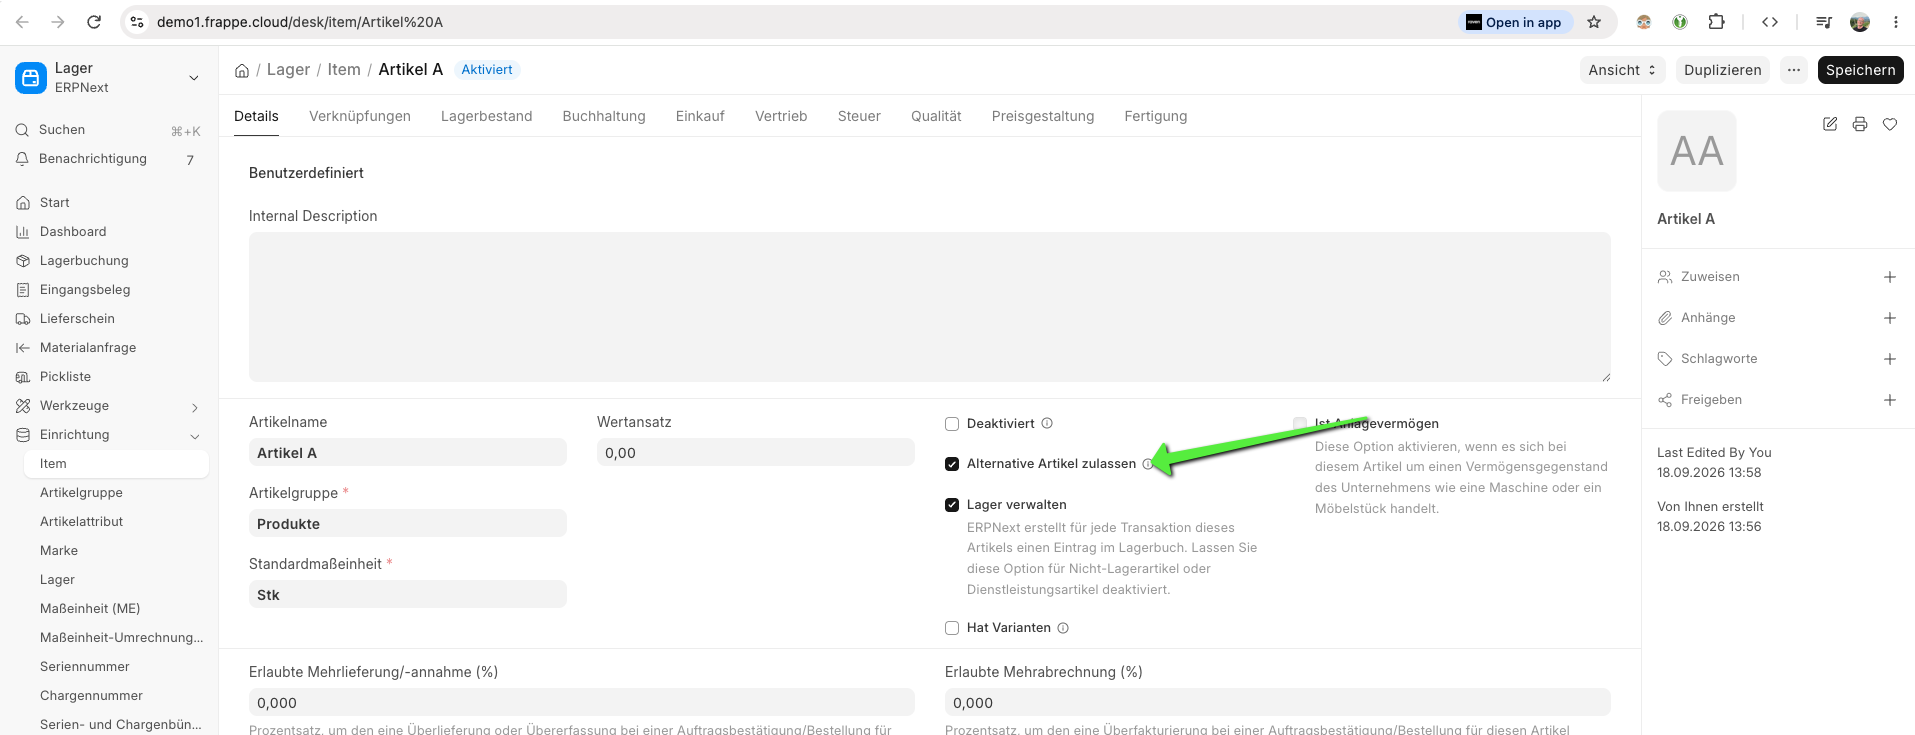1915x735 pixels.
Task: Click the info icon beside Deaktiviert
Action: point(1047,423)
